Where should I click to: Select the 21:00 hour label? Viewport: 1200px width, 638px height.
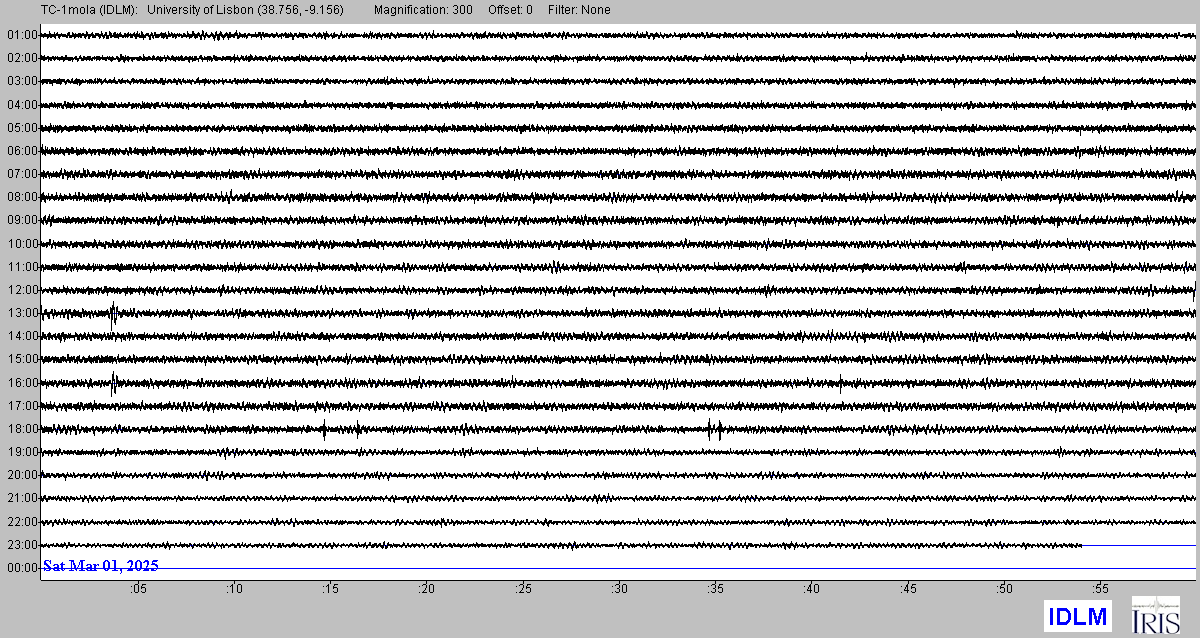pyautogui.click(x=22, y=498)
